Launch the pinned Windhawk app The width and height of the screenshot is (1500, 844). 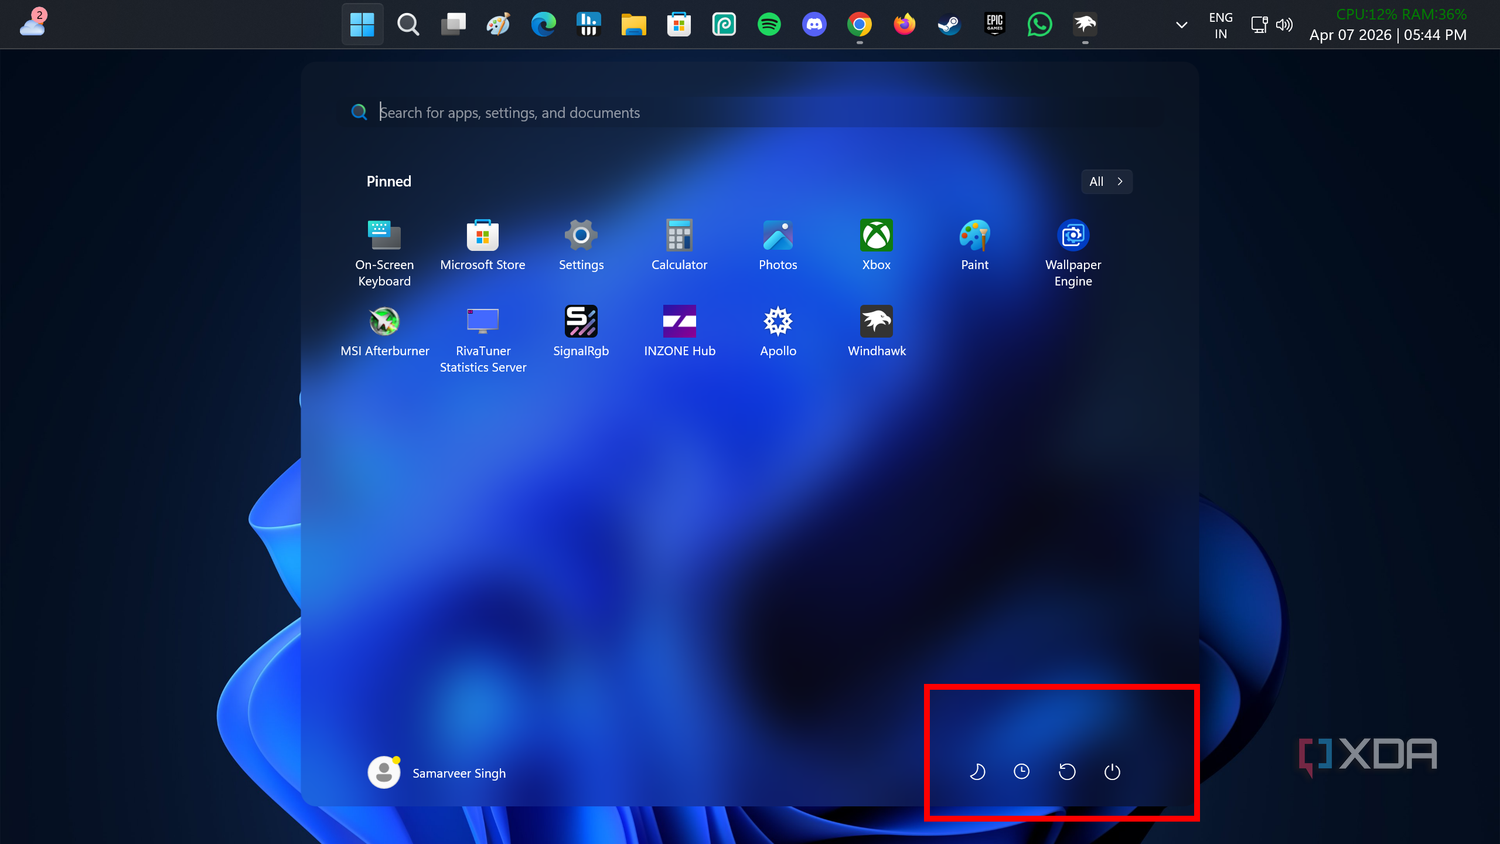click(876, 332)
